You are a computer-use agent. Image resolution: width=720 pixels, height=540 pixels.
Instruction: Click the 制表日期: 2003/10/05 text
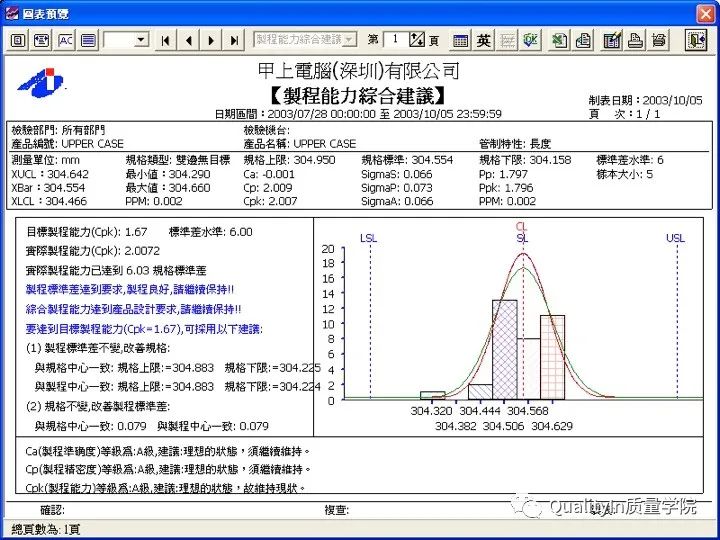click(x=645, y=100)
